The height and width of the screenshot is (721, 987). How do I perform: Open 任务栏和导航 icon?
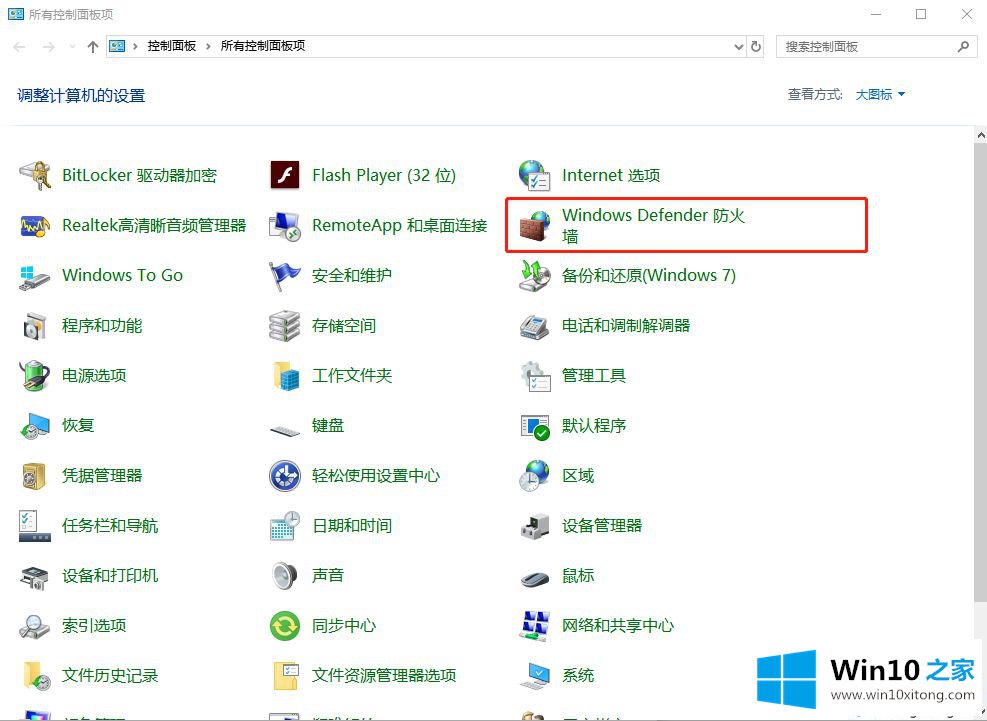click(x=35, y=526)
